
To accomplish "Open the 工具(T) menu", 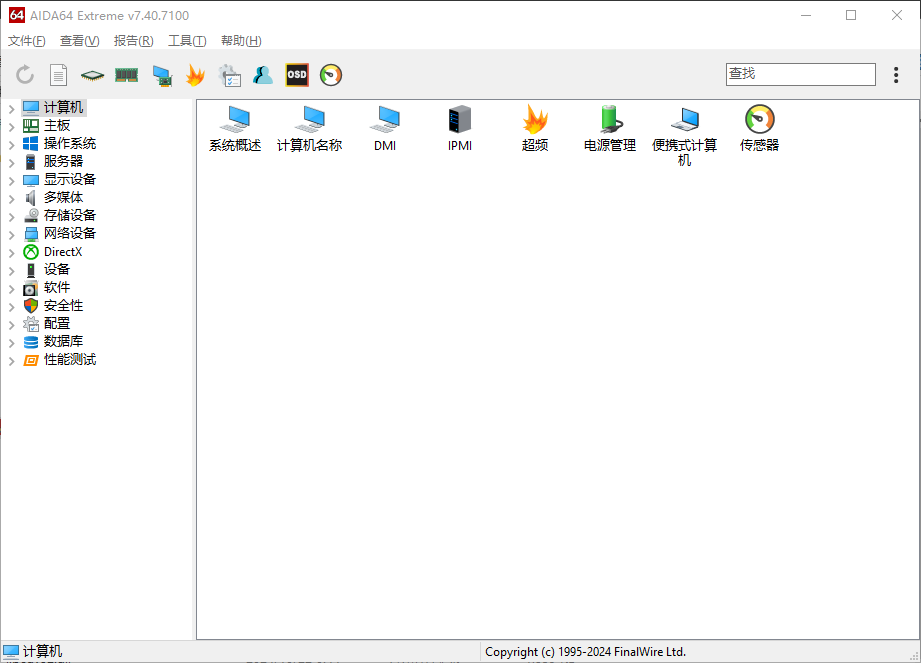I will click(x=187, y=41).
